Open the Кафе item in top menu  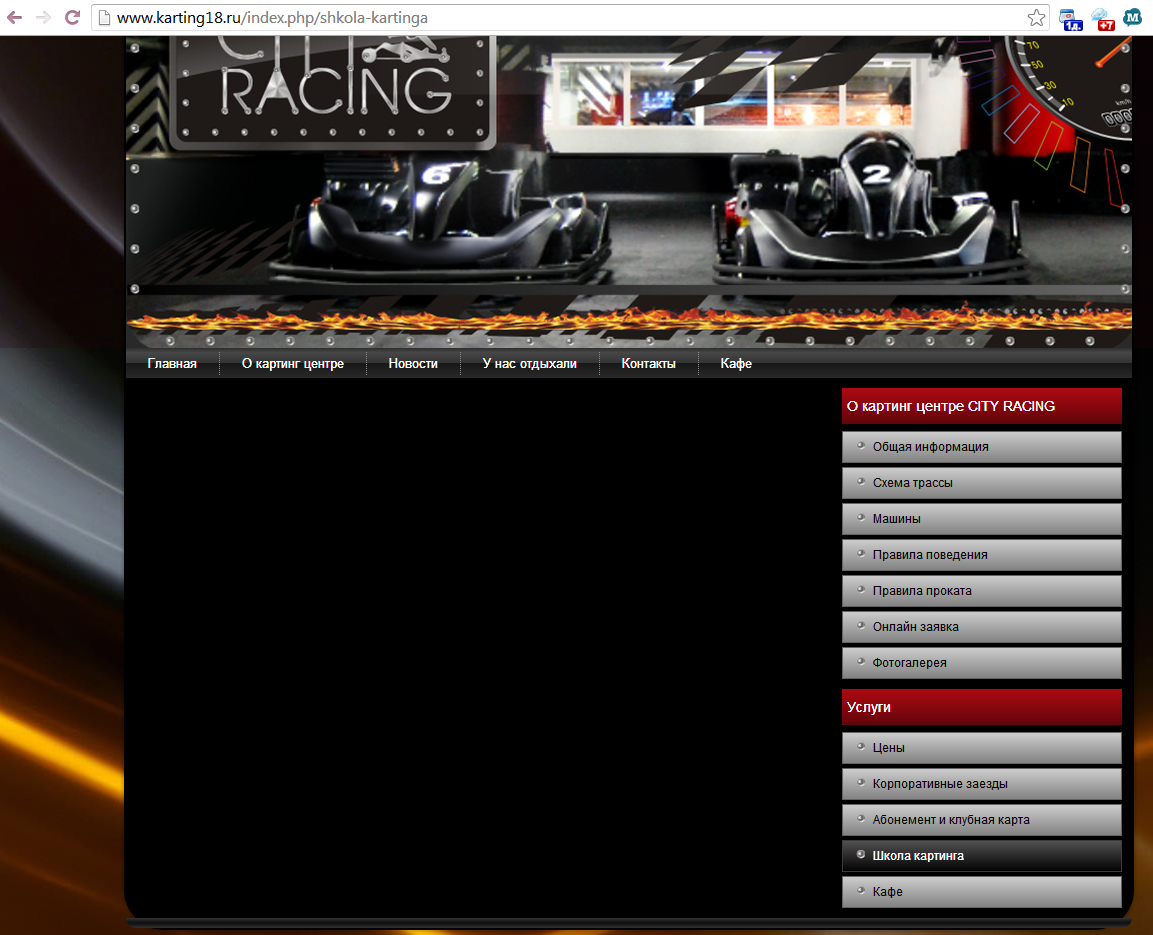(x=736, y=363)
